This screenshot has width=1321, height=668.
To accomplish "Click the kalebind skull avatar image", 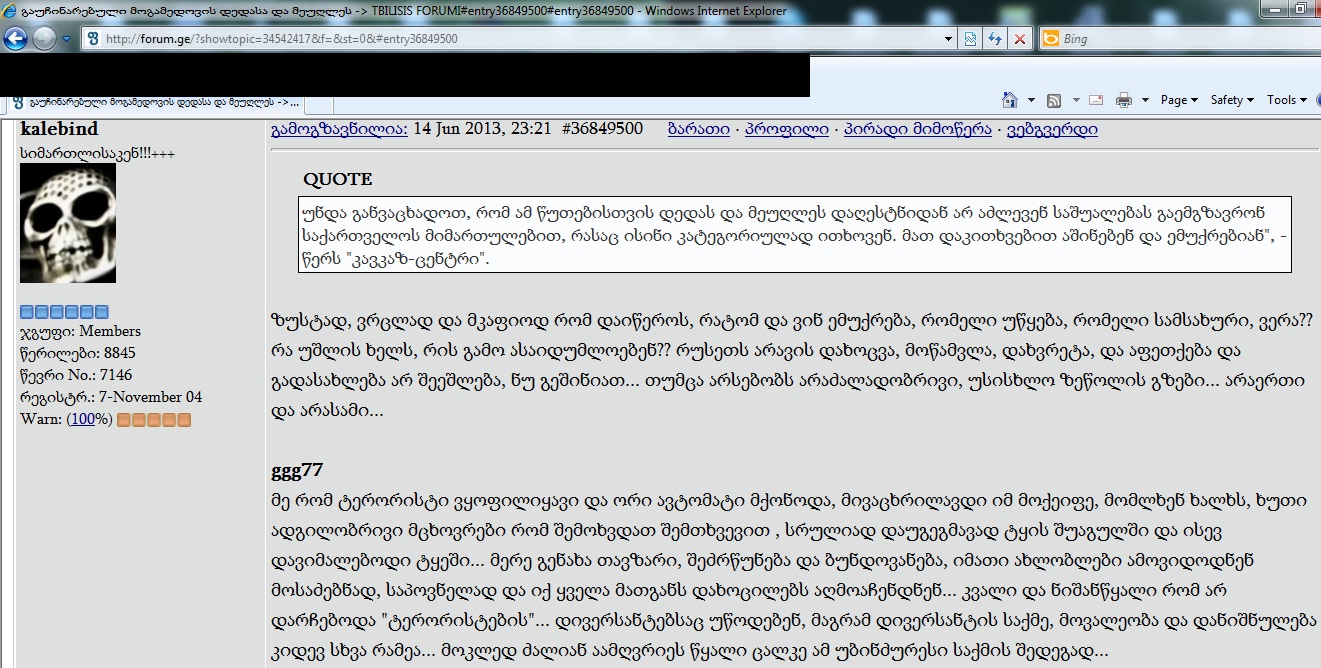I will [68, 223].
